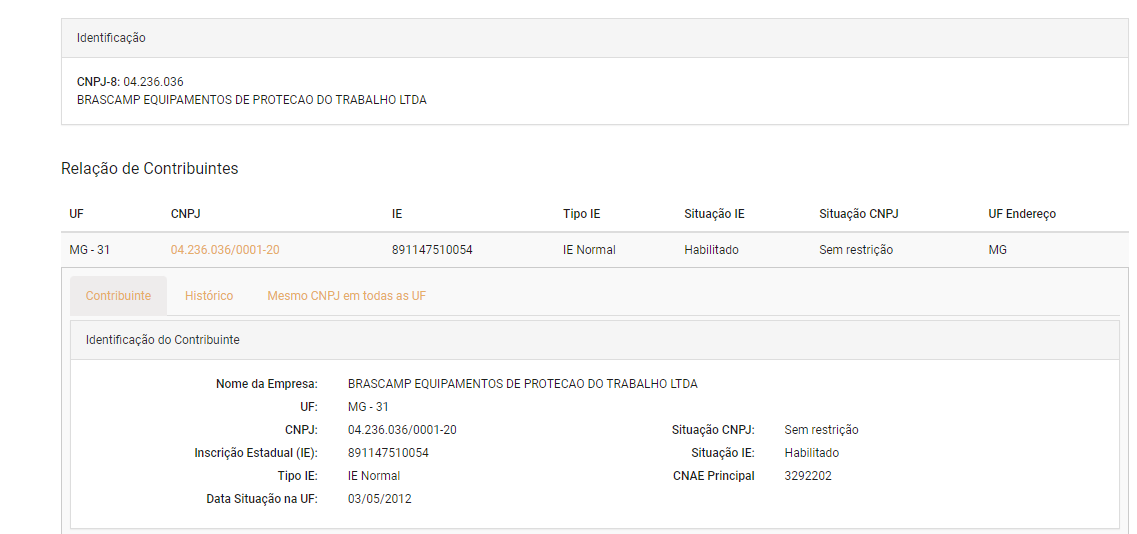Image resolution: width=1137 pixels, height=534 pixels.
Task: Click the CNPJ column header
Action: pyautogui.click(x=184, y=214)
